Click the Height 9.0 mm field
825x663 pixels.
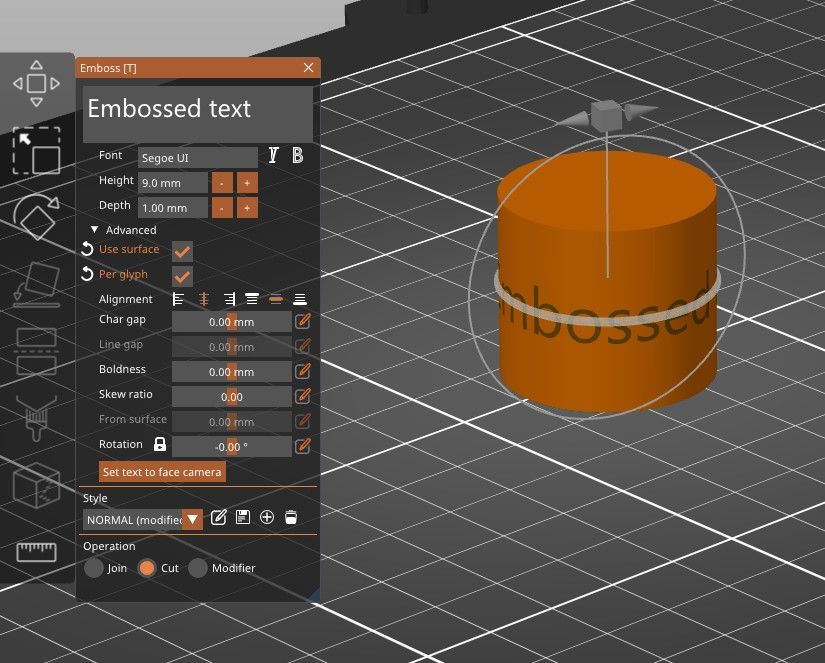(x=173, y=183)
